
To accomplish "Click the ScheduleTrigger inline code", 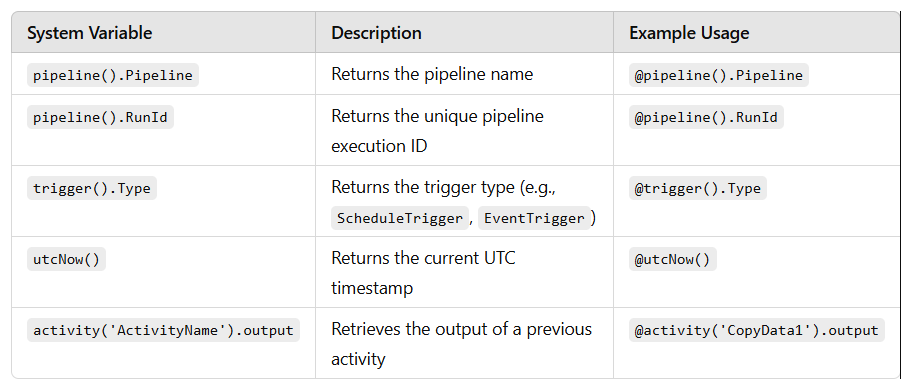I will click(400, 218).
